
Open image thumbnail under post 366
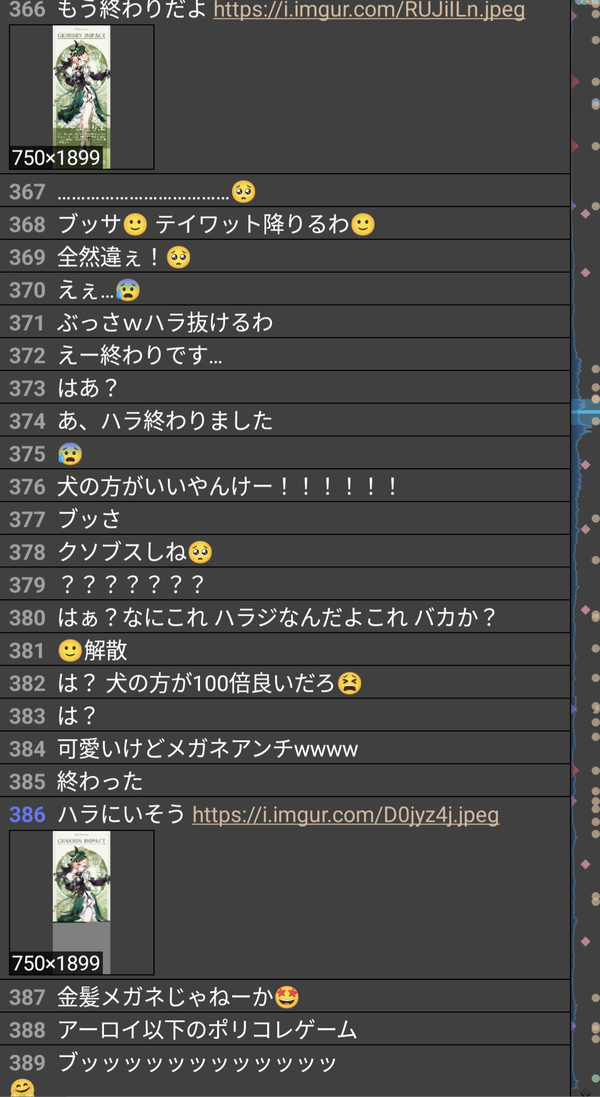coord(82,97)
